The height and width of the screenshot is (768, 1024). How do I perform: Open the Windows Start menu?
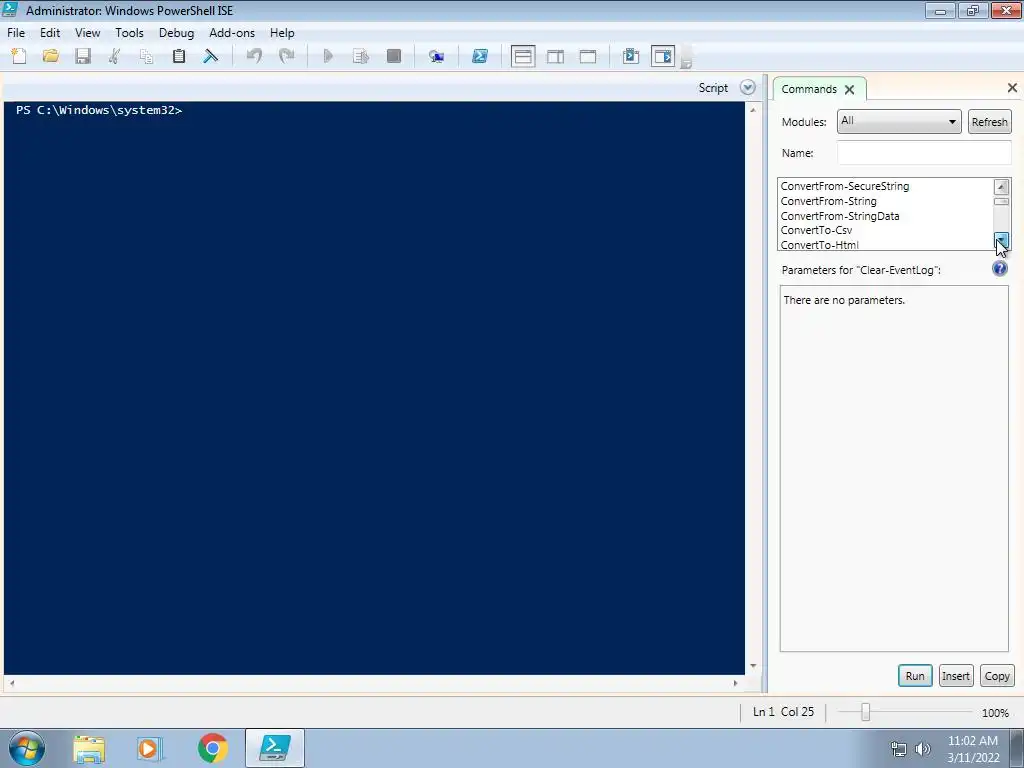27,748
